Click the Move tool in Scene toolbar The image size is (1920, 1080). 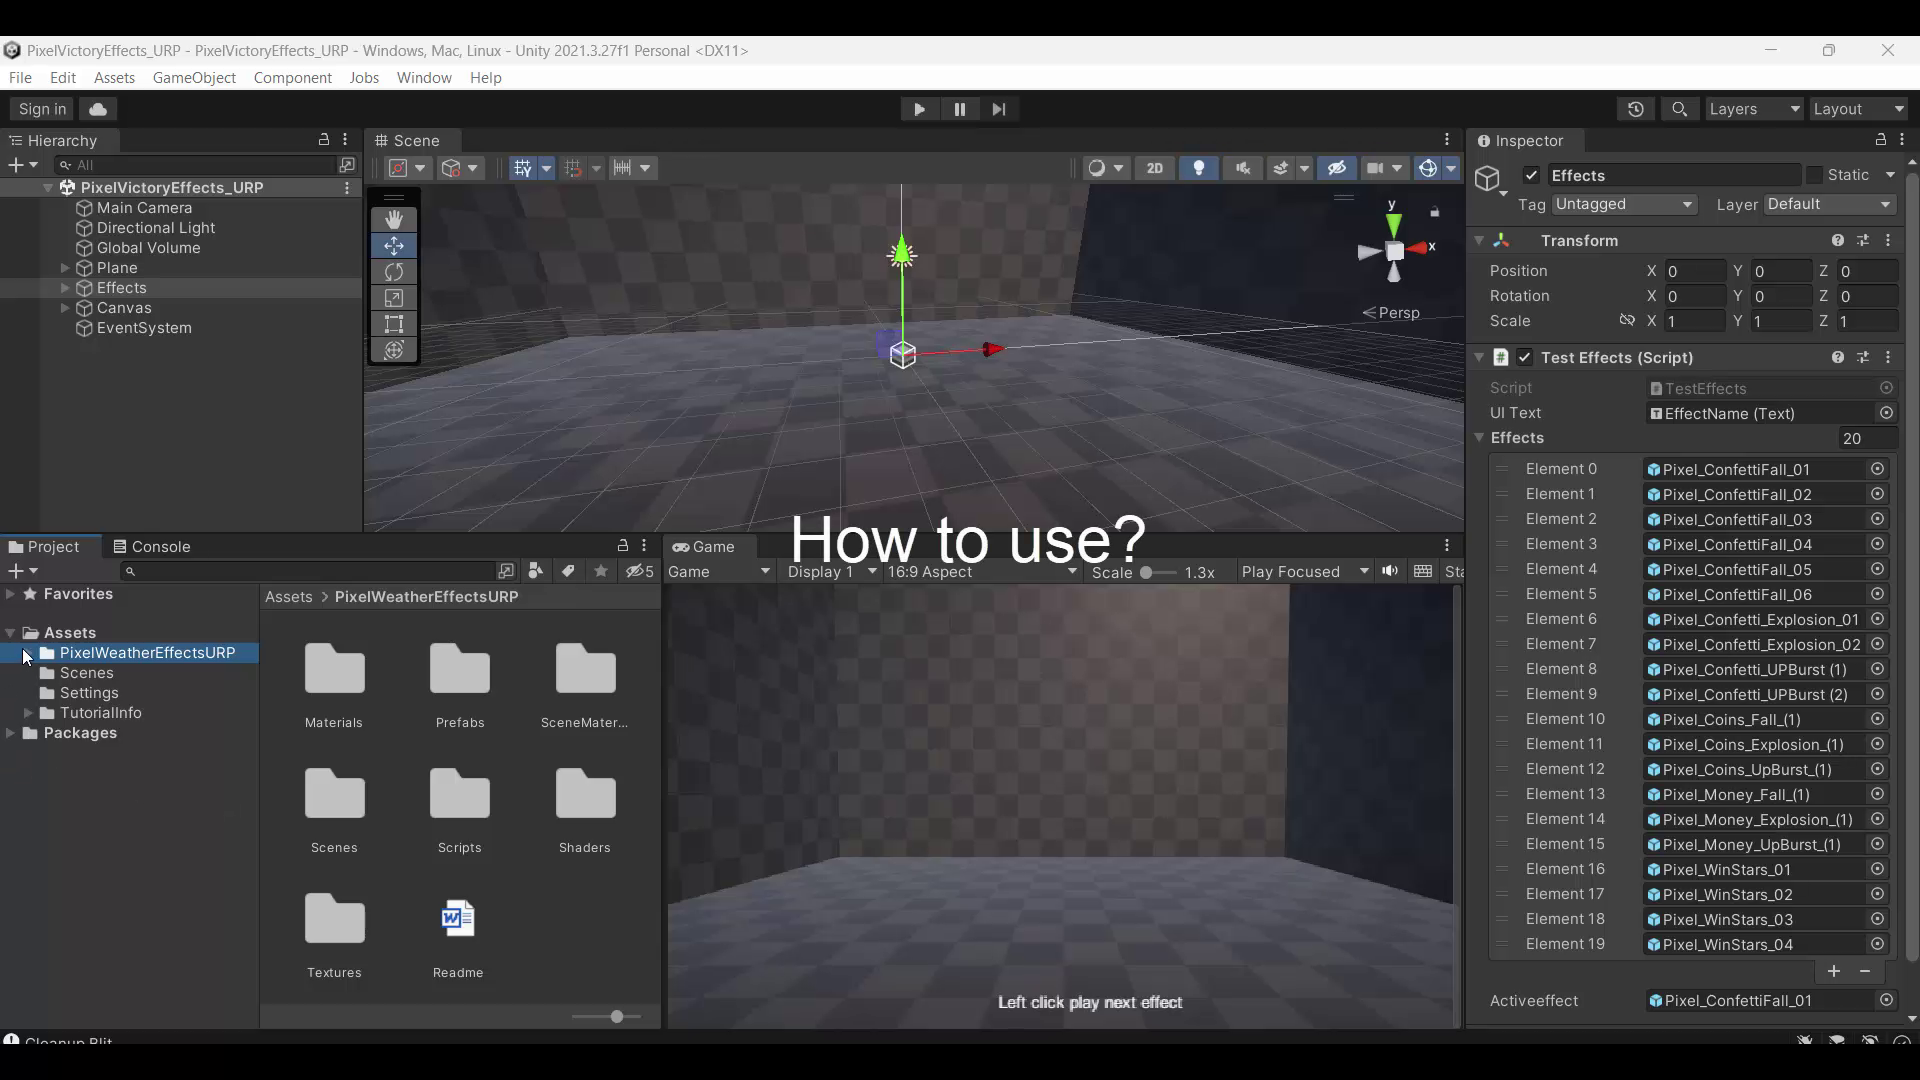(x=394, y=245)
